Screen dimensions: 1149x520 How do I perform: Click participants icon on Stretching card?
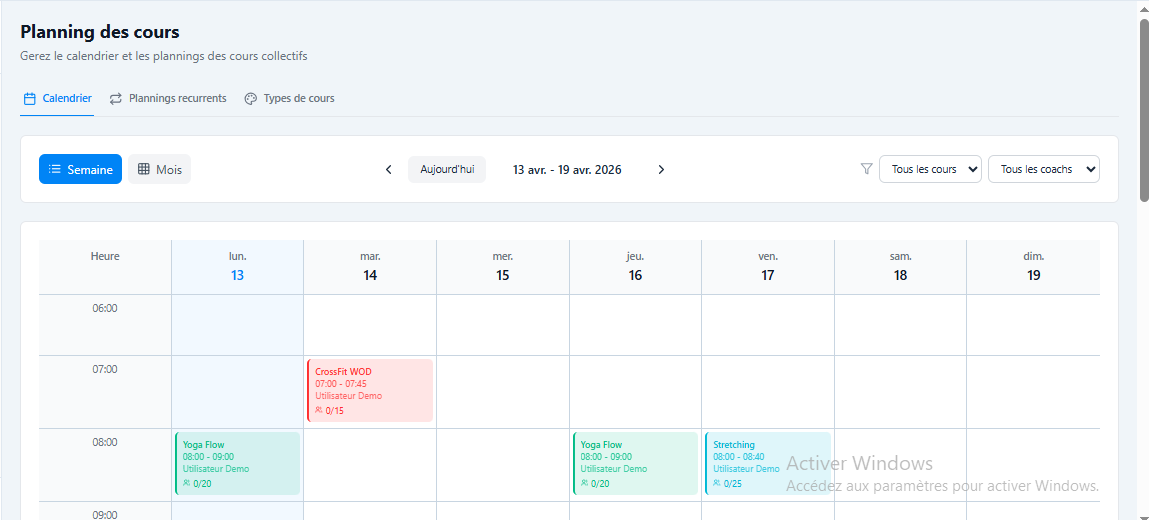coord(717,483)
